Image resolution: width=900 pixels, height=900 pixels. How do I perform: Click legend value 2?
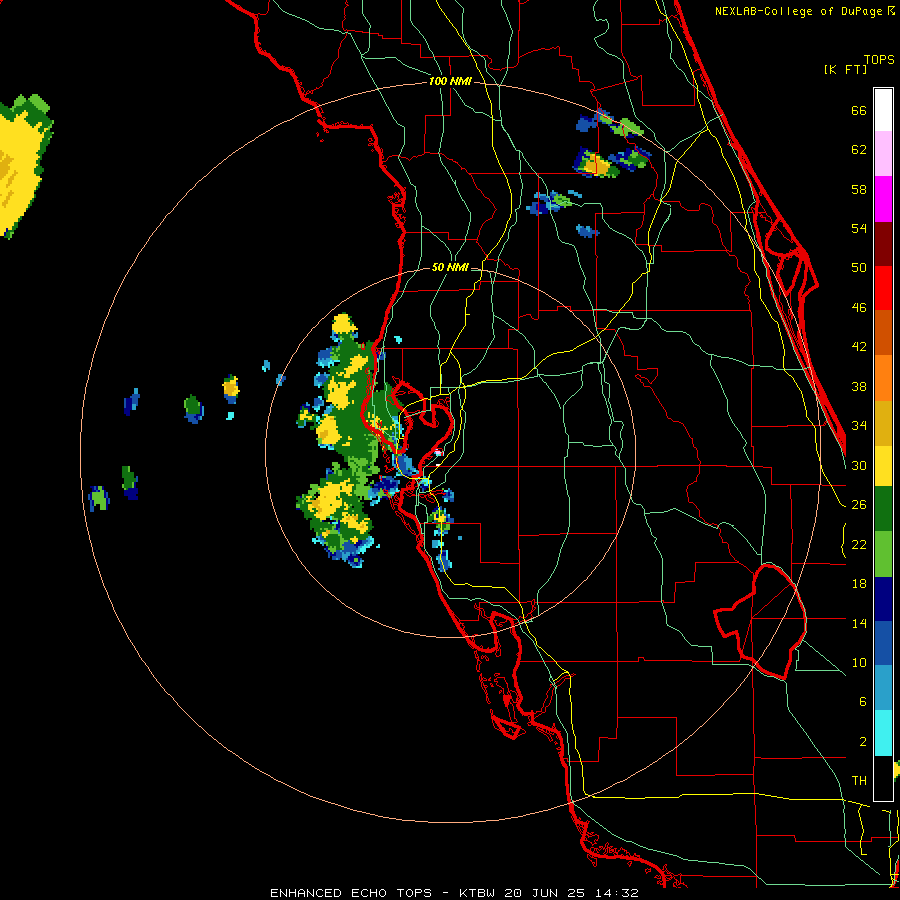point(863,742)
